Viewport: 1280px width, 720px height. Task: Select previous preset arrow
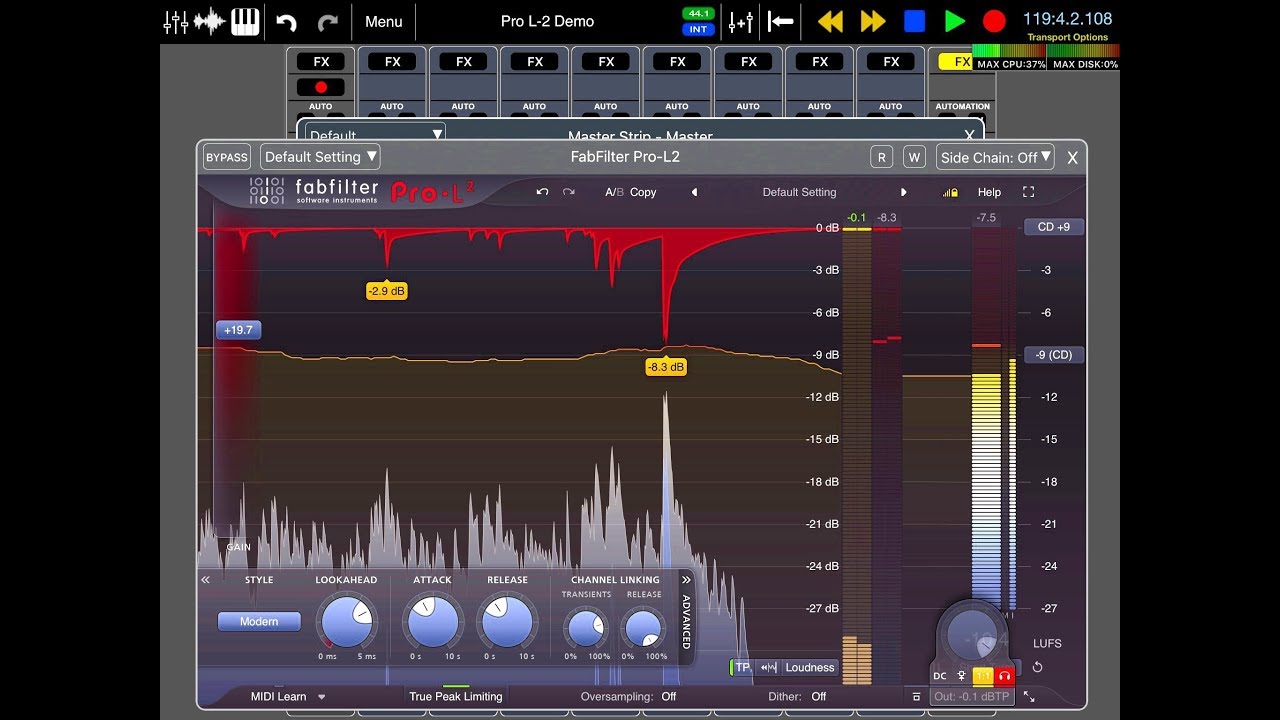[x=694, y=192]
